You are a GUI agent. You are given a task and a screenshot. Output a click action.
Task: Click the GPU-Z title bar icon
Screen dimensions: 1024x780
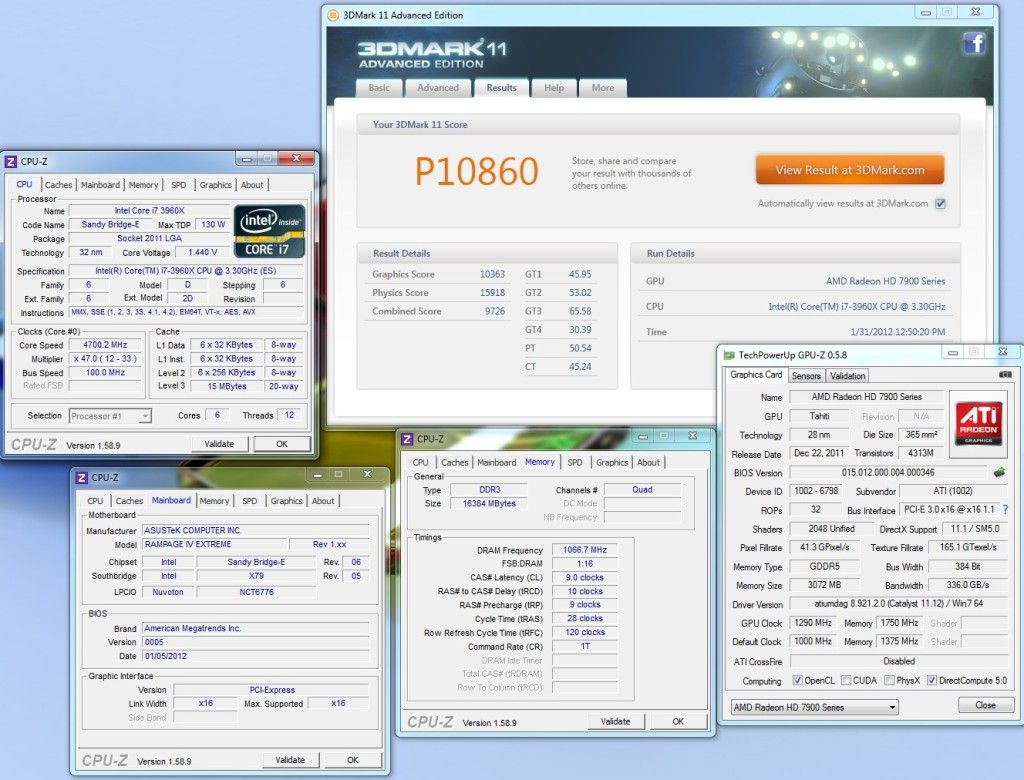[x=729, y=355]
